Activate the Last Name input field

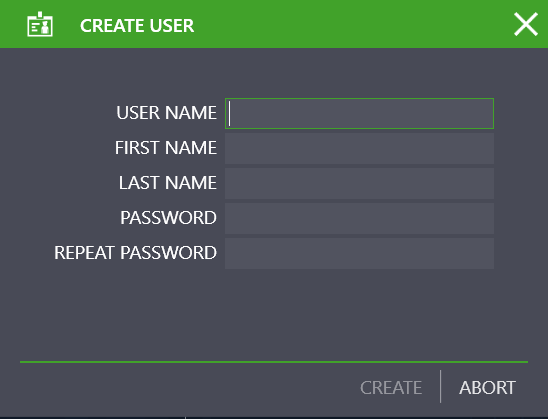point(359,183)
